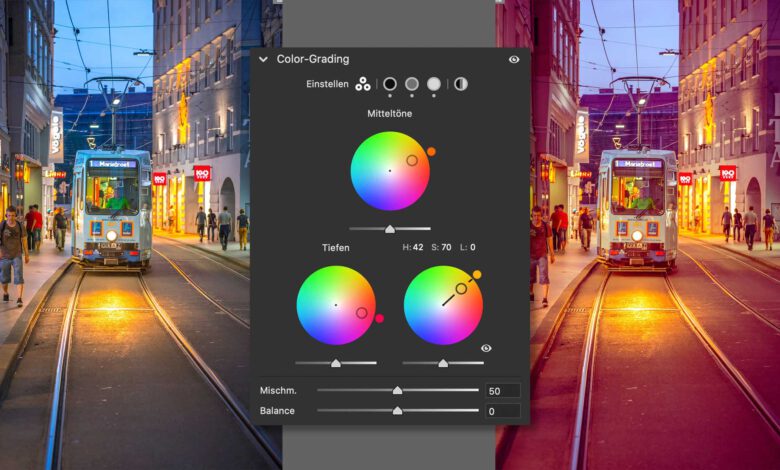780x470 pixels.
Task: Click the S: 70 saturation value
Action: pos(442,247)
